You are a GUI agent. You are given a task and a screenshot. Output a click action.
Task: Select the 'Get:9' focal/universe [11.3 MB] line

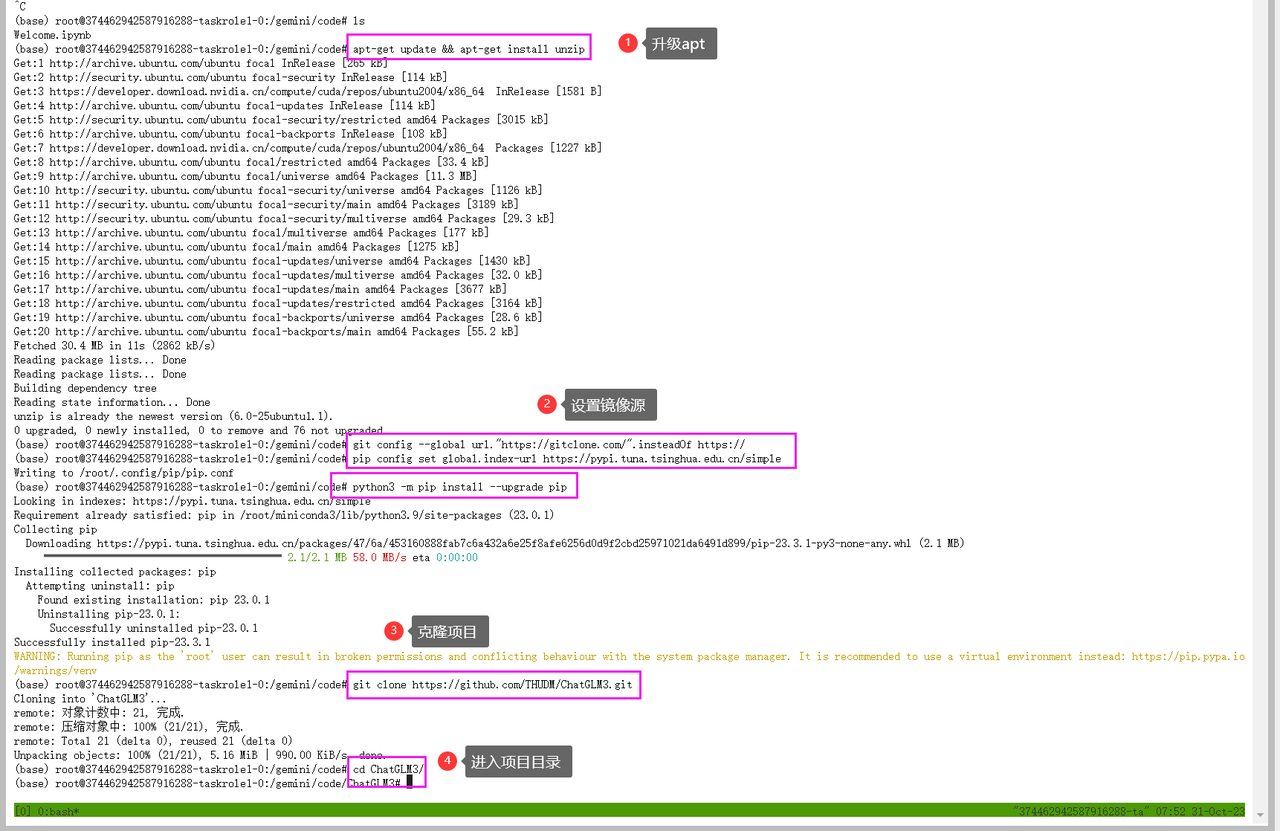click(x=245, y=176)
